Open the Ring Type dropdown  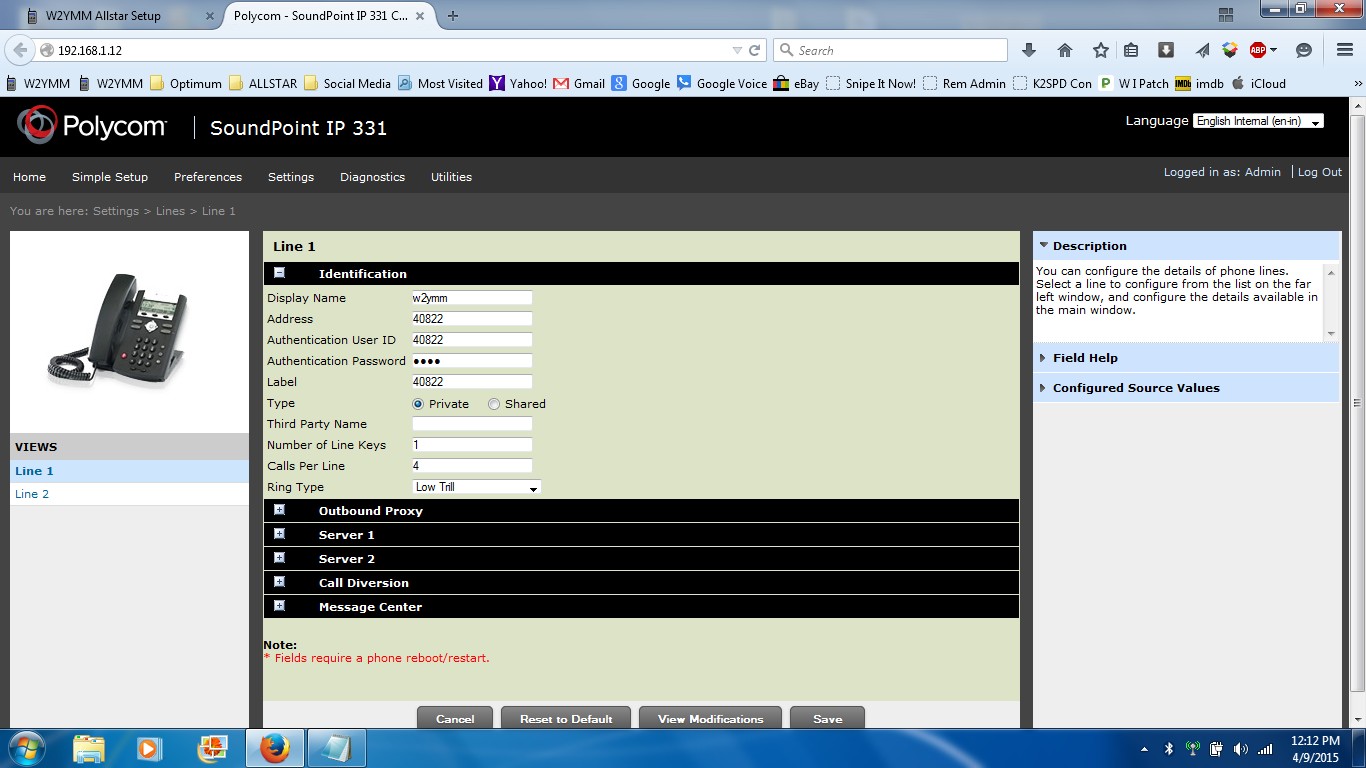click(476, 487)
